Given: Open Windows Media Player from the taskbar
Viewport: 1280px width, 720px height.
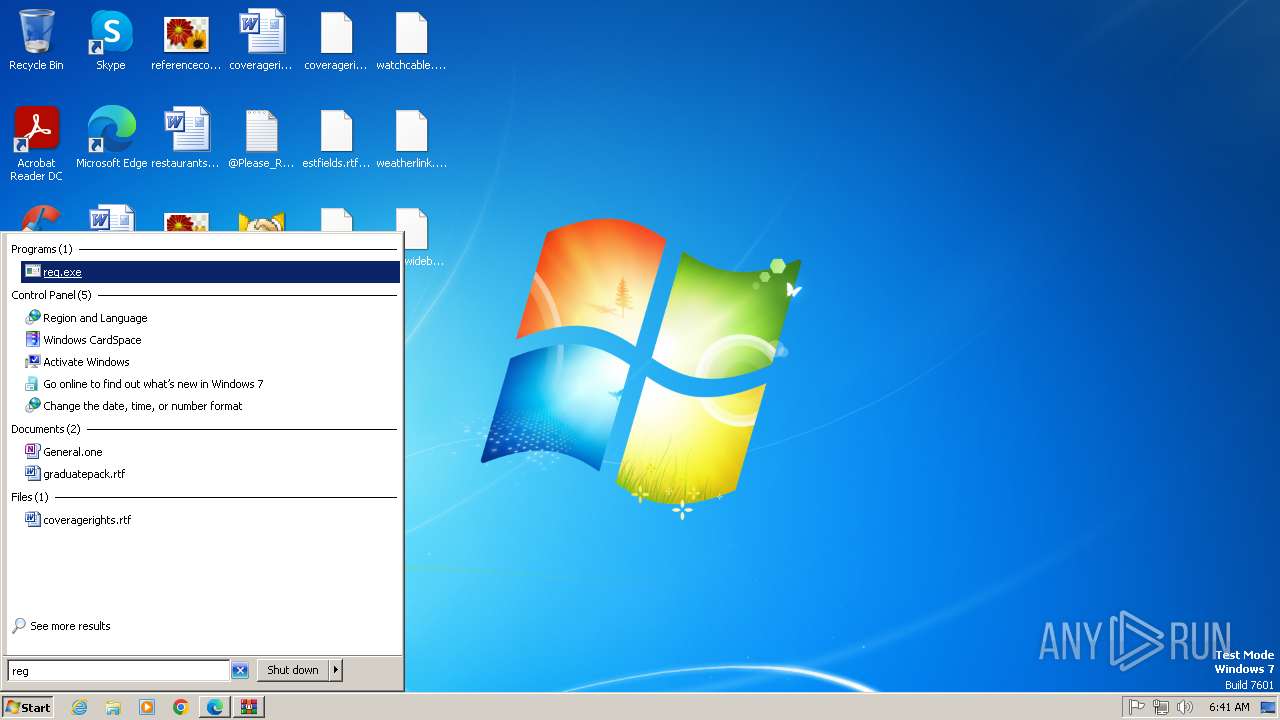Looking at the screenshot, I should (147, 707).
